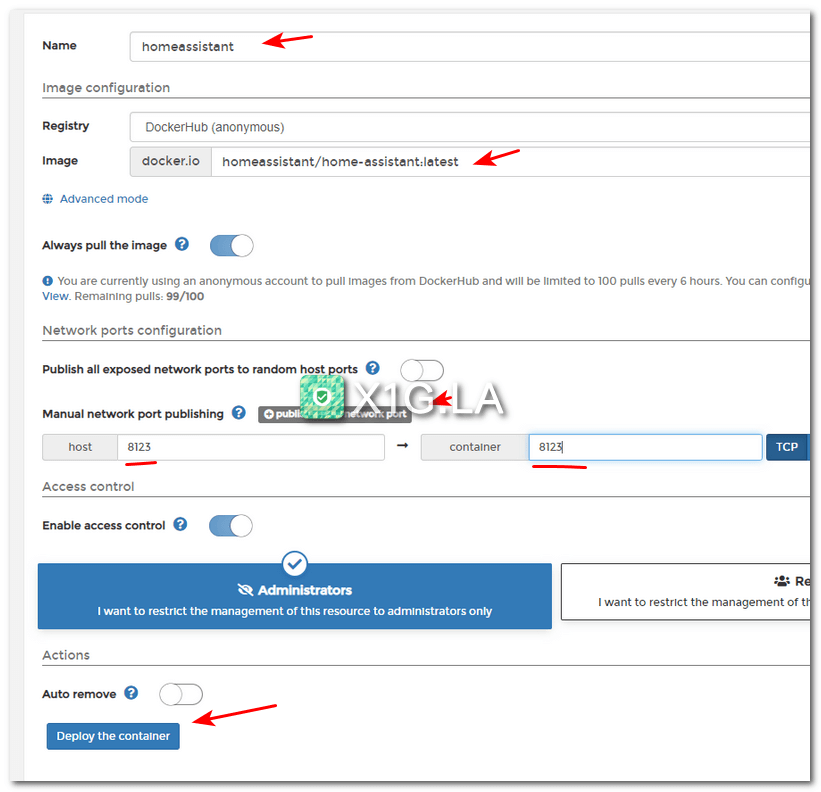The image size is (821, 792).
Task: Switch to Advanced mode
Action: click(104, 199)
